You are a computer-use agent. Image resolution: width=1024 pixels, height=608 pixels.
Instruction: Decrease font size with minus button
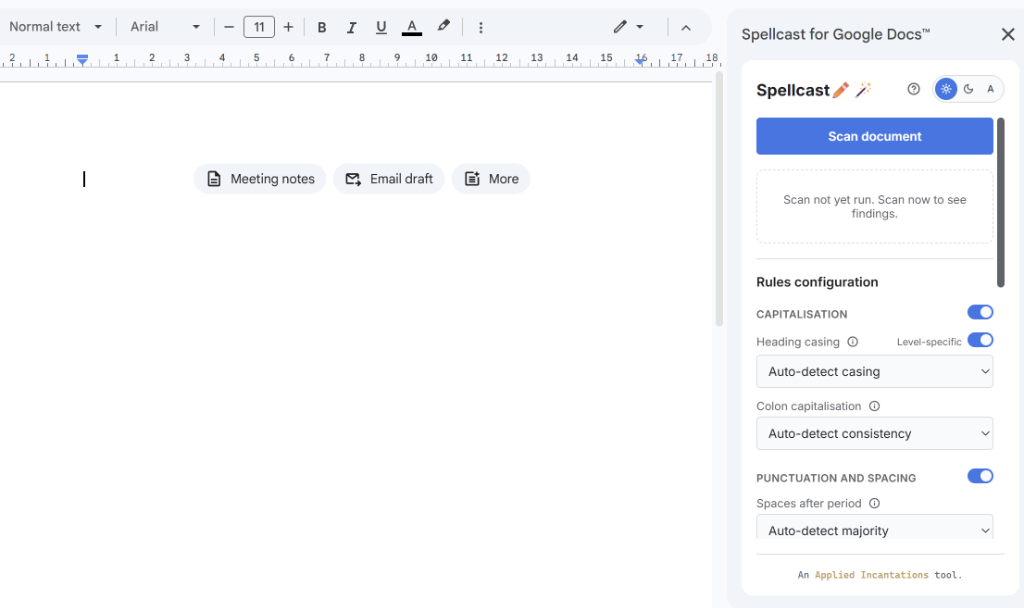229,27
